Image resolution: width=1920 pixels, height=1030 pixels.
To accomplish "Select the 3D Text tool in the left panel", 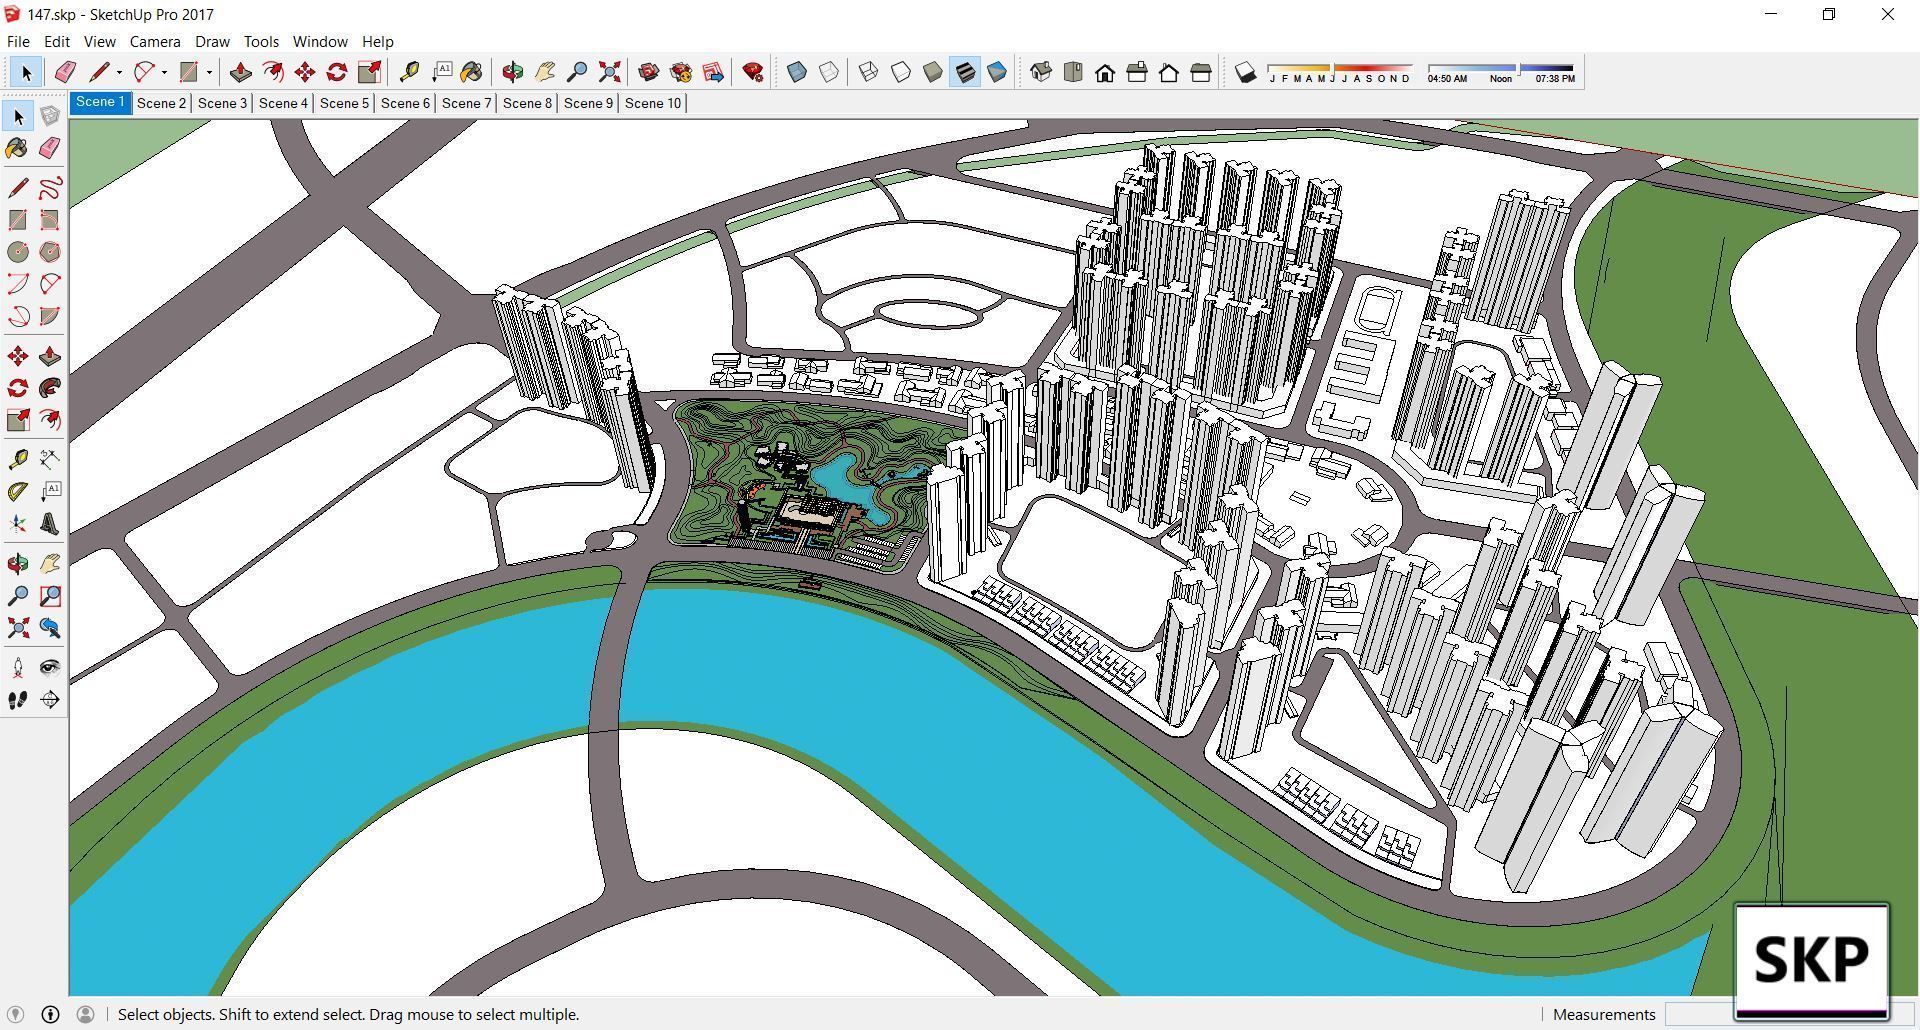I will pos(50,524).
